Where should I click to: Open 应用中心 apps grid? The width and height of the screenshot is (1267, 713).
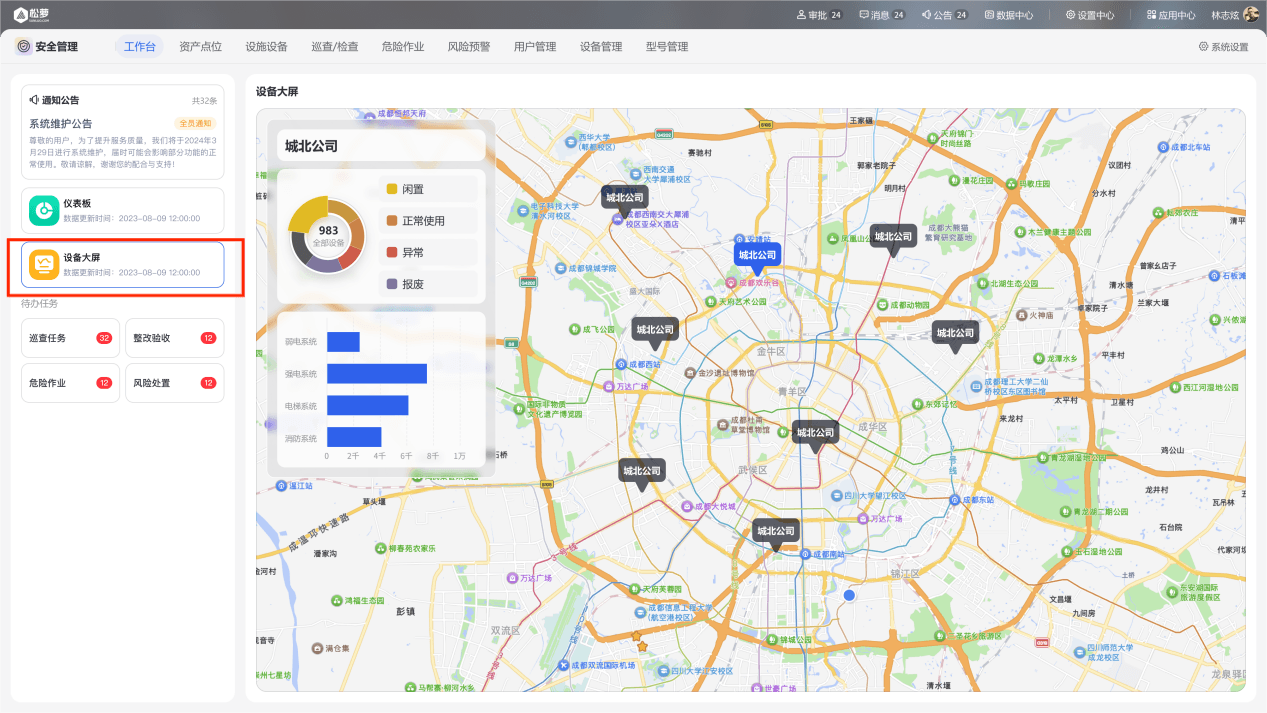[1171, 15]
